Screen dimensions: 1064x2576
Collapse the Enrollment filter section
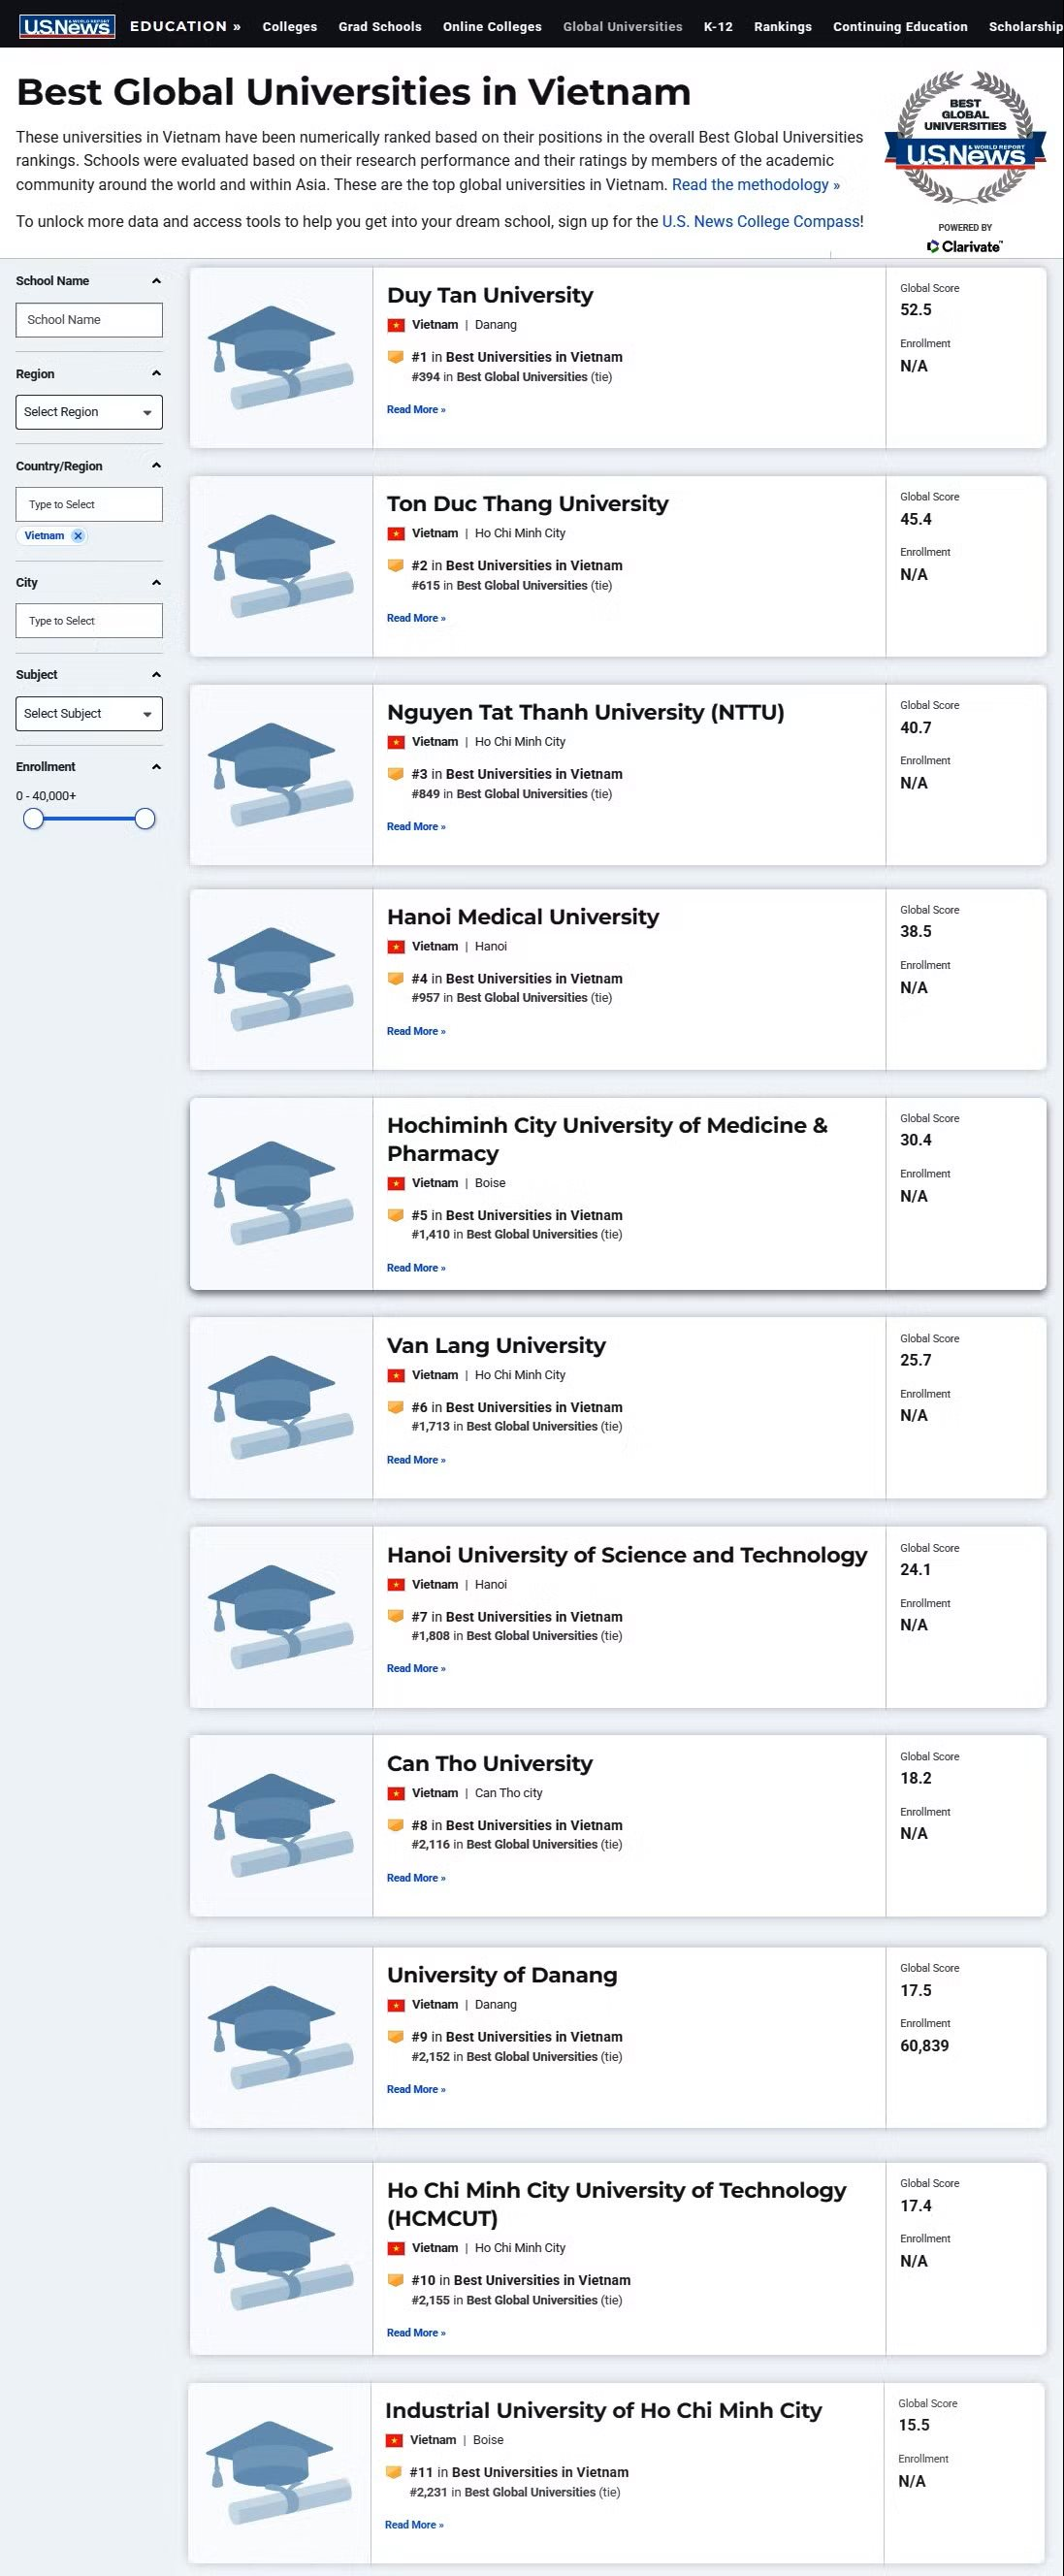pyautogui.click(x=156, y=767)
